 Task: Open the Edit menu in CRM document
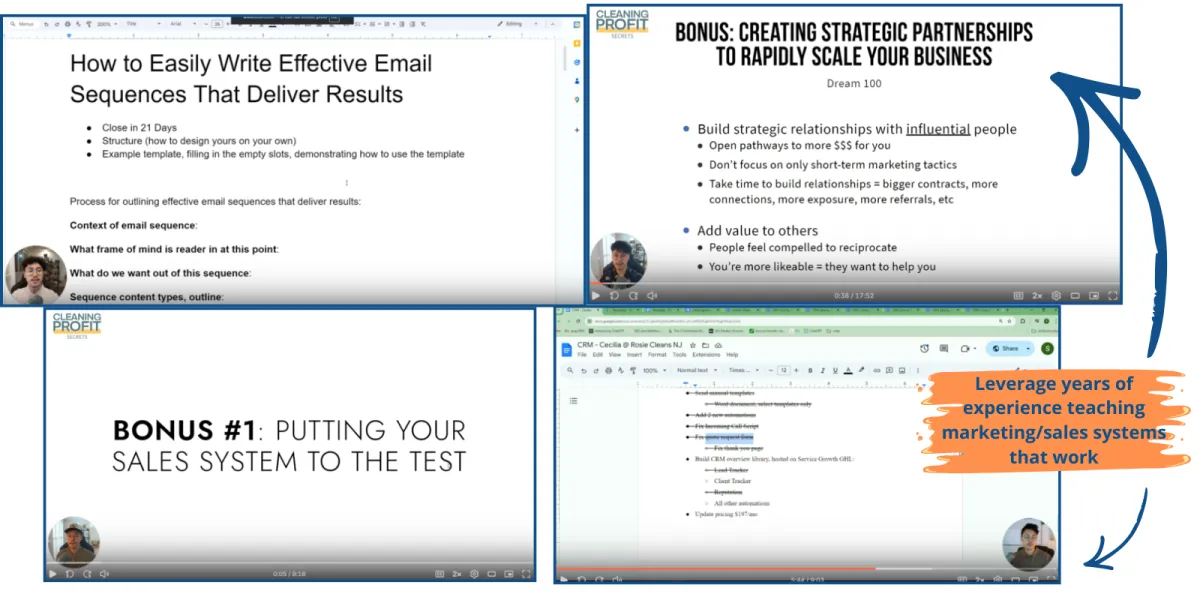[597, 355]
